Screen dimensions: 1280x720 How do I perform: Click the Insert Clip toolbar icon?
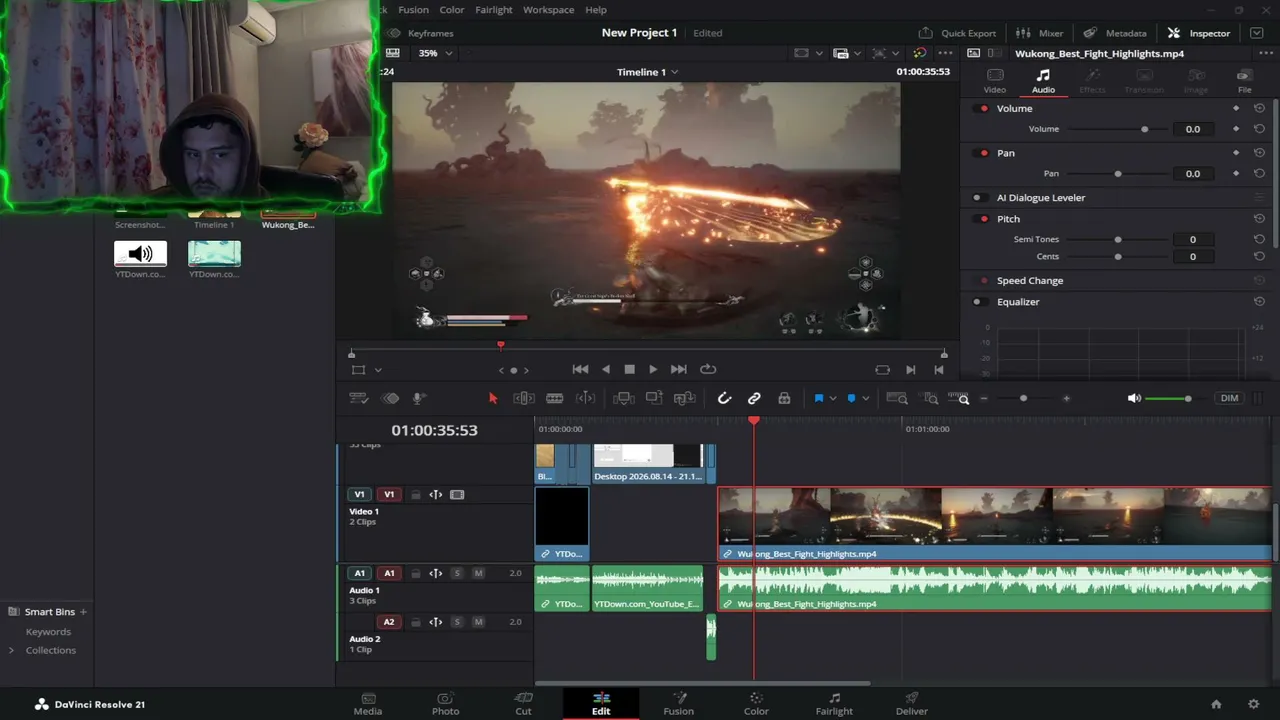tap(623, 398)
